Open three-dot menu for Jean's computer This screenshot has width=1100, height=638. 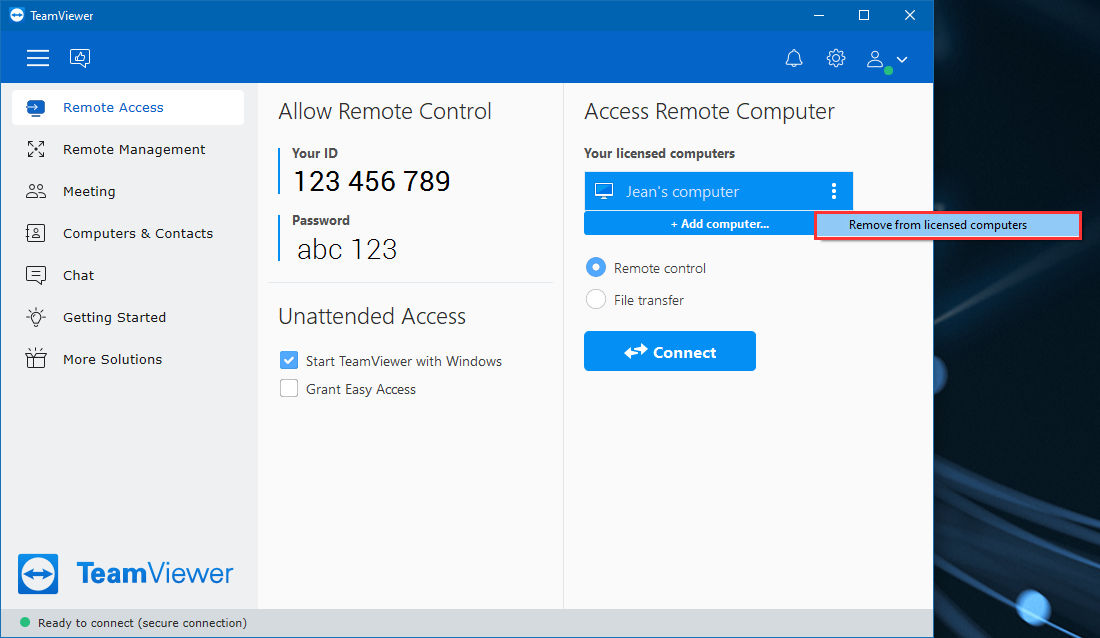coord(833,191)
